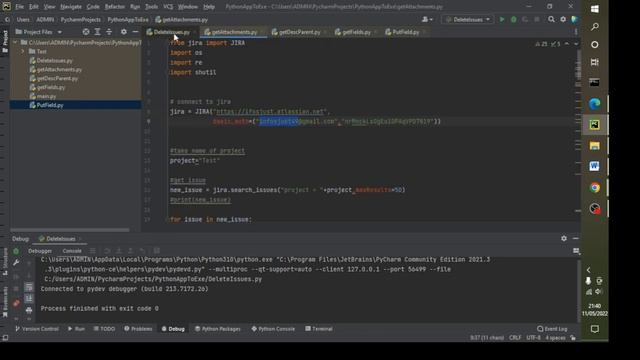Image resolution: width=640 pixels, height=360 pixels.
Task: Open the Terminal tool window
Action: pyautogui.click(x=319, y=329)
